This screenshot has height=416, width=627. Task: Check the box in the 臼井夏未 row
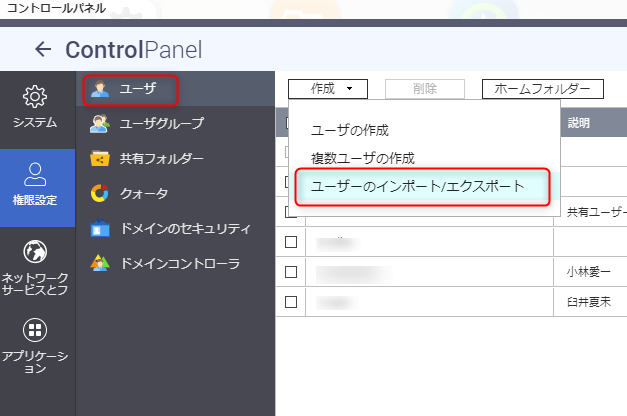pos(291,300)
